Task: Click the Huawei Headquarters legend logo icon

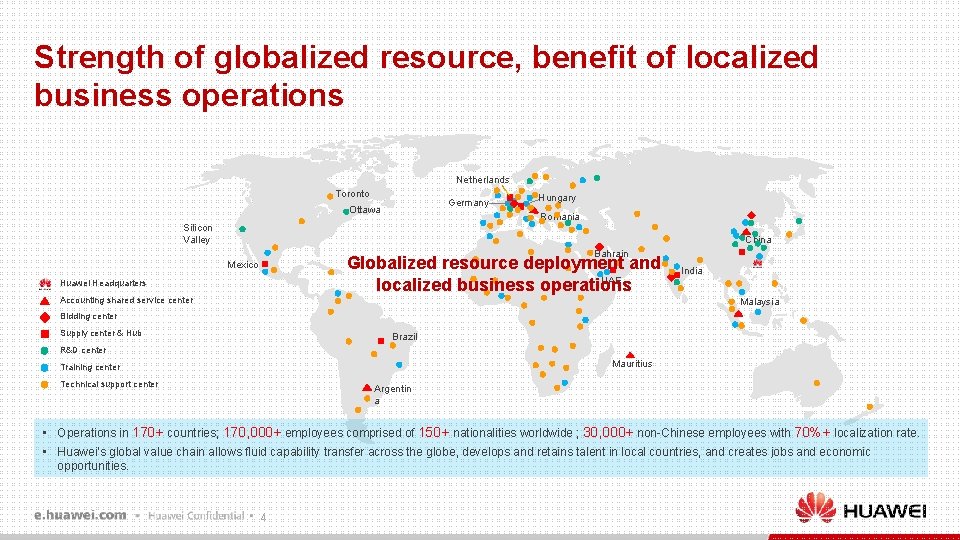Action: click(x=45, y=283)
